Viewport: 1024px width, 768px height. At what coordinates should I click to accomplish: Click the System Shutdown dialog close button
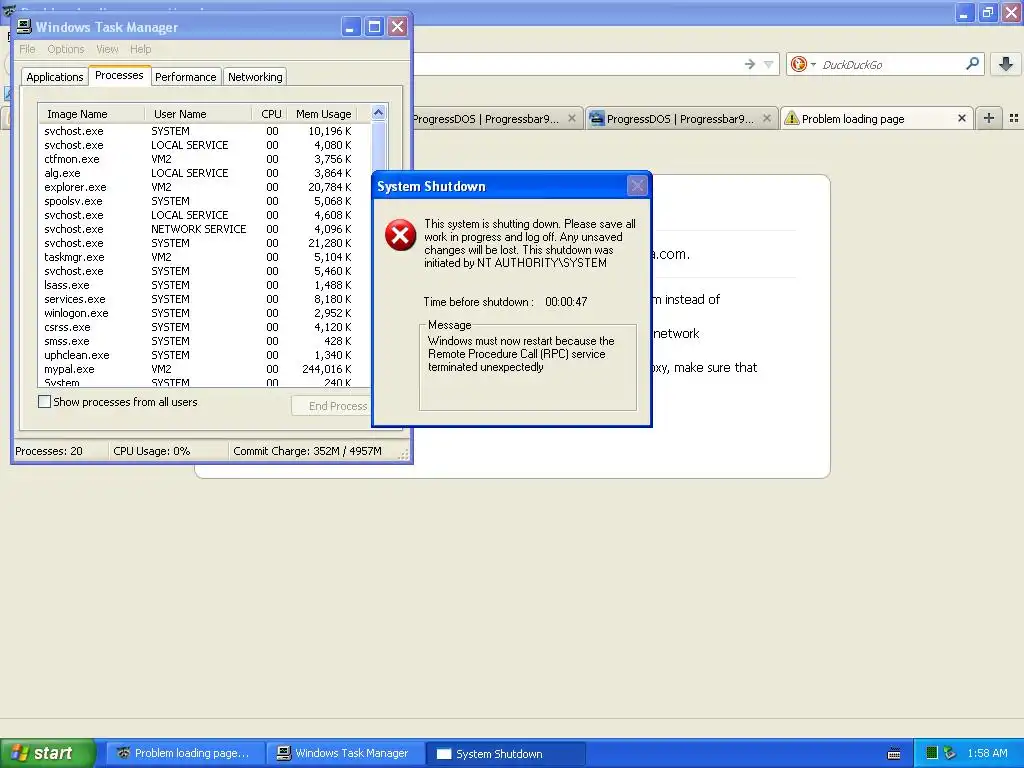637,186
